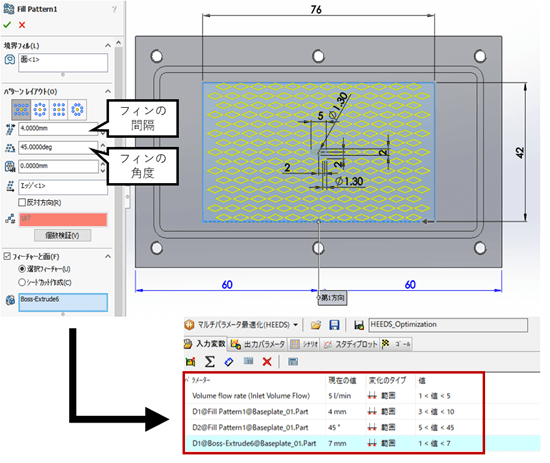Image resolution: width=550 pixels, height=463 pixels.
Task: Decrease the 0.0000mm margin with down stepper
Action: click(102, 170)
